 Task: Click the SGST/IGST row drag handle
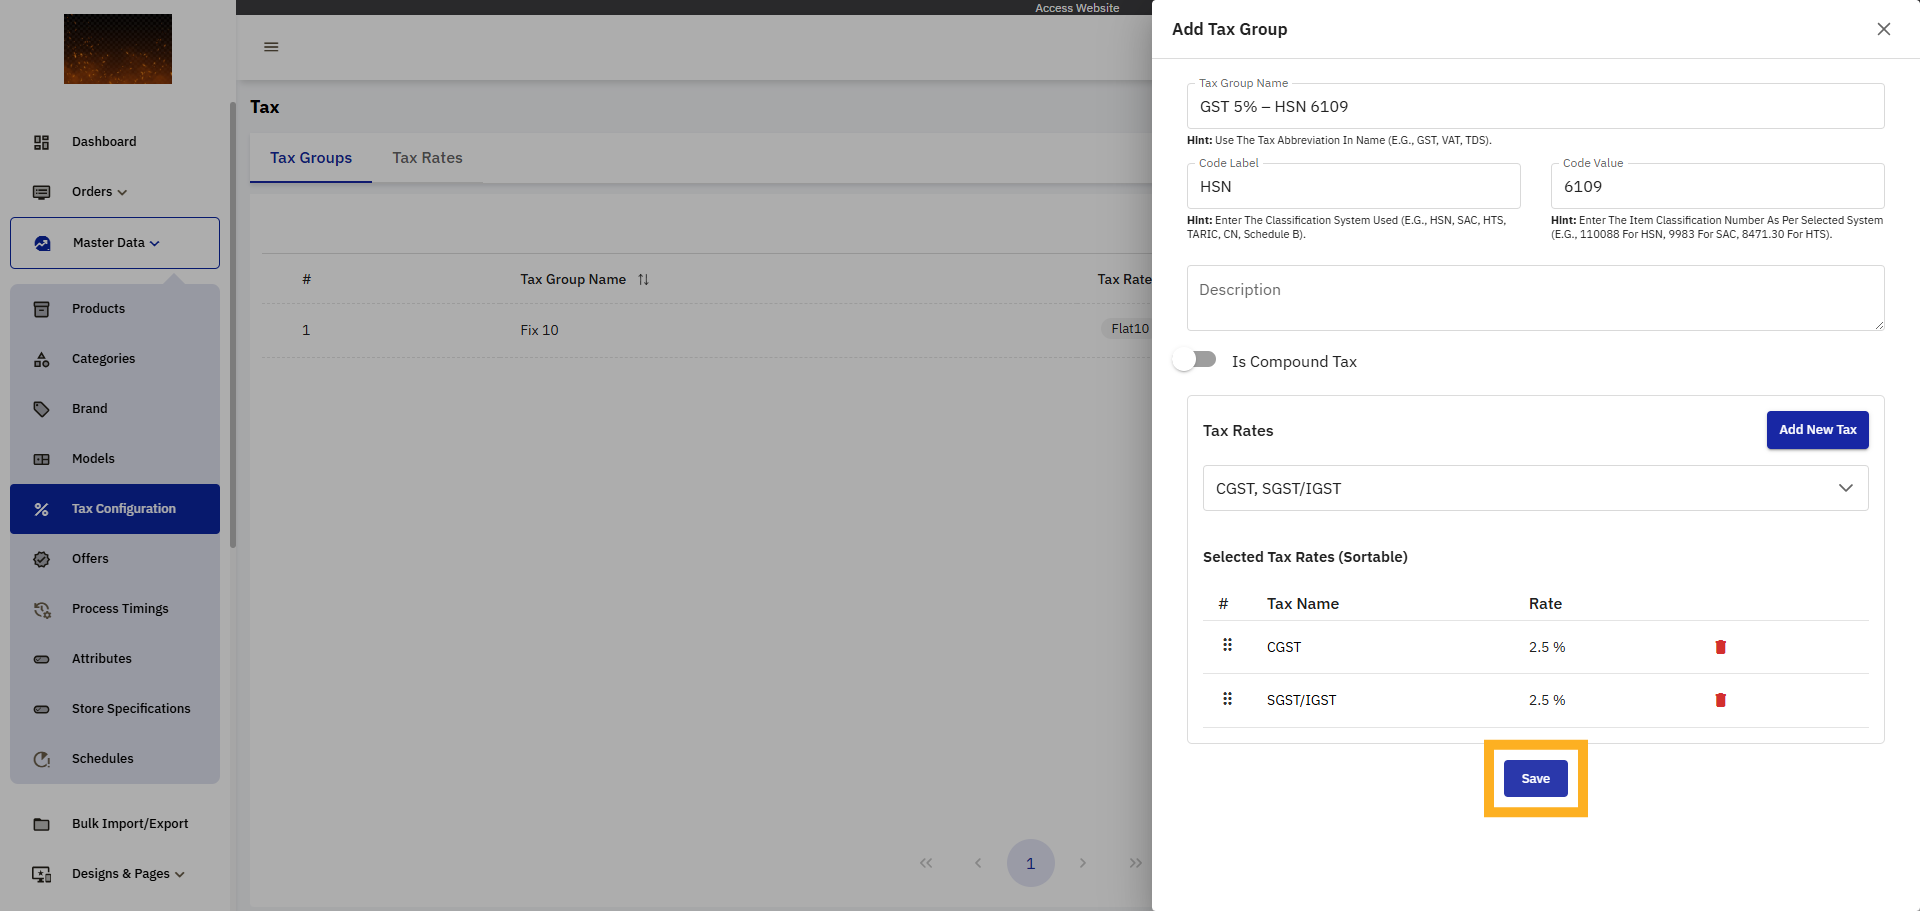pyautogui.click(x=1227, y=699)
